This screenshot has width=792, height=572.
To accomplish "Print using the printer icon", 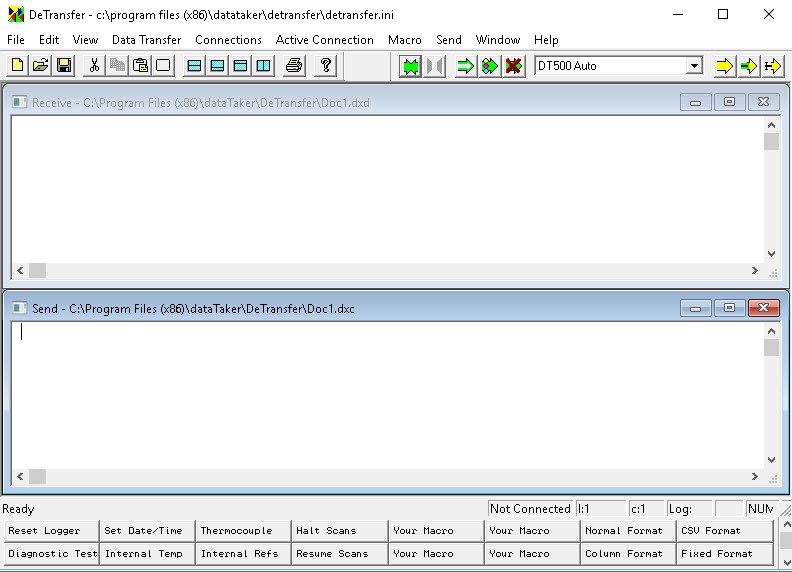I will pyautogui.click(x=294, y=66).
